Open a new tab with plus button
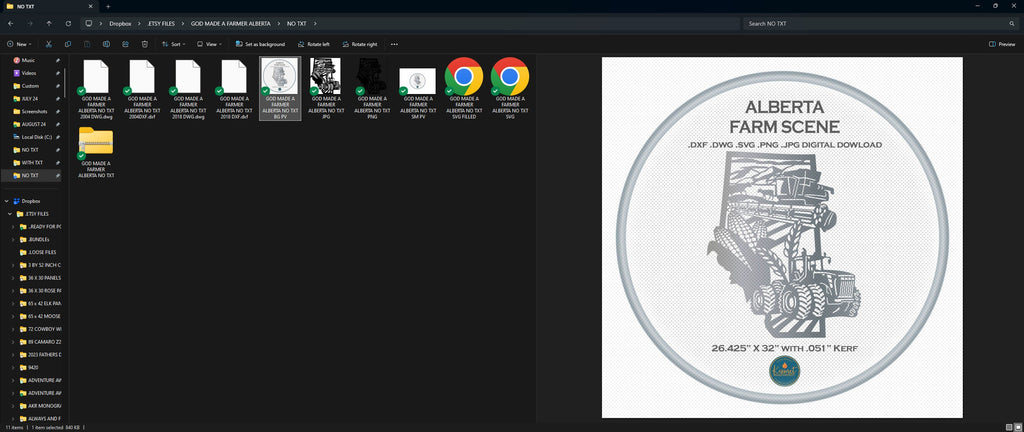Image resolution: width=1024 pixels, height=432 pixels. [x=108, y=6]
